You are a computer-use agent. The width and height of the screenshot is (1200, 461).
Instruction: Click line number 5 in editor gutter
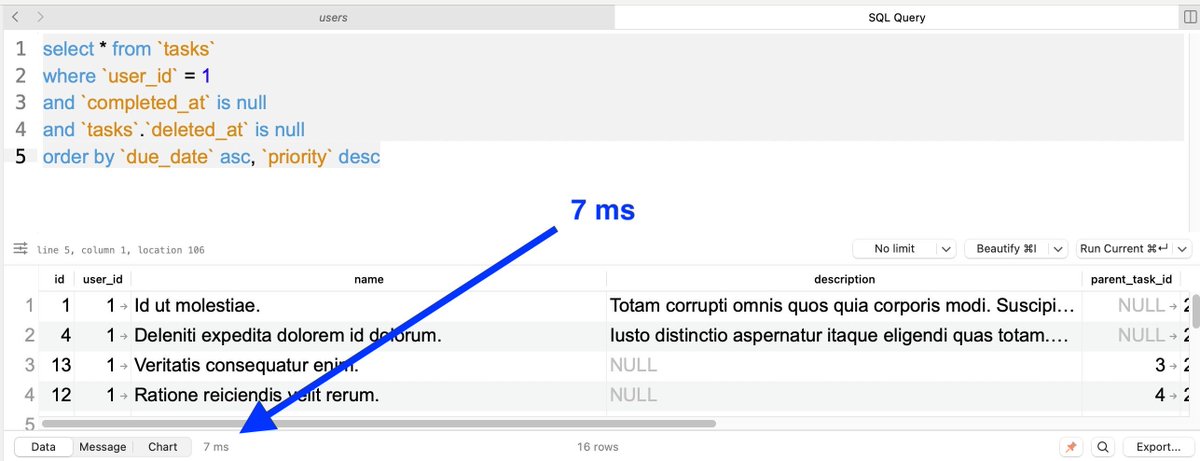20,156
